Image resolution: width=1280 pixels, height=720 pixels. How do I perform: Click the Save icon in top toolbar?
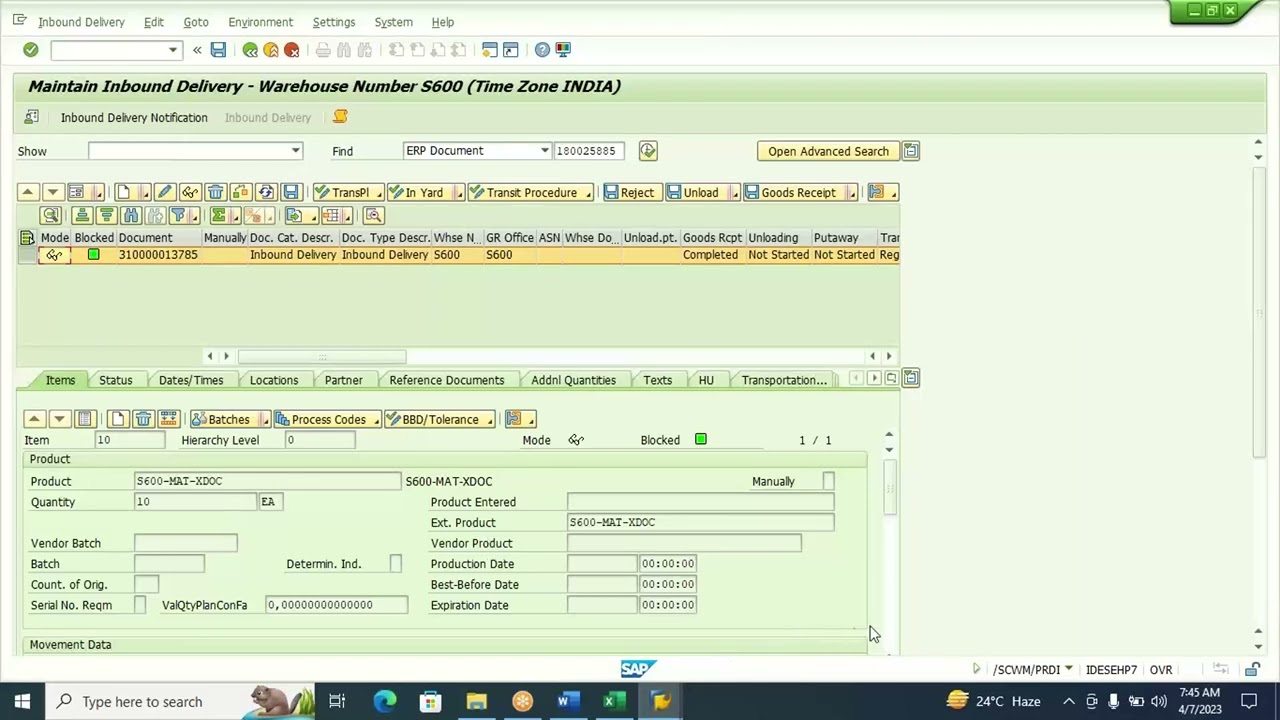(218, 50)
